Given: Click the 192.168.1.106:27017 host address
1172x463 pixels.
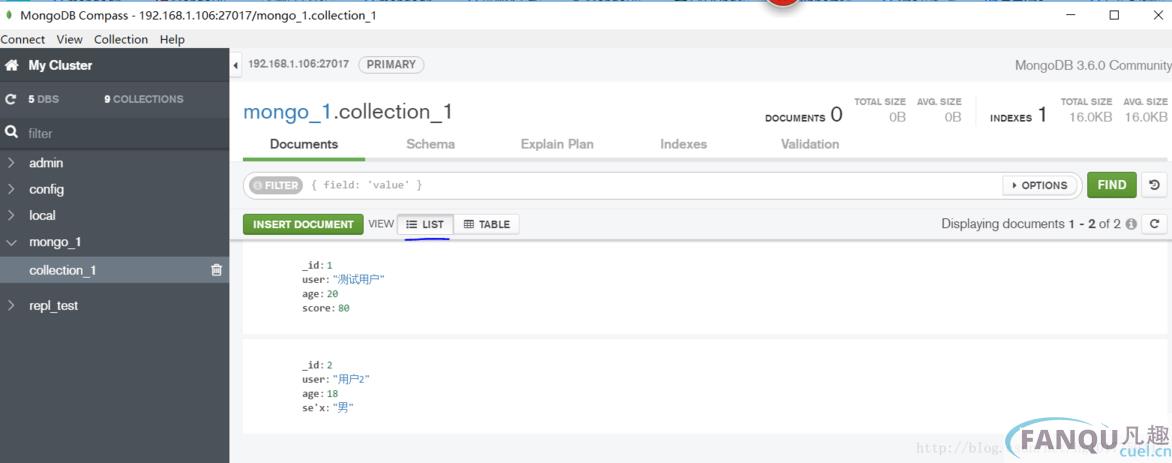Looking at the screenshot, I should pos(298,65).
